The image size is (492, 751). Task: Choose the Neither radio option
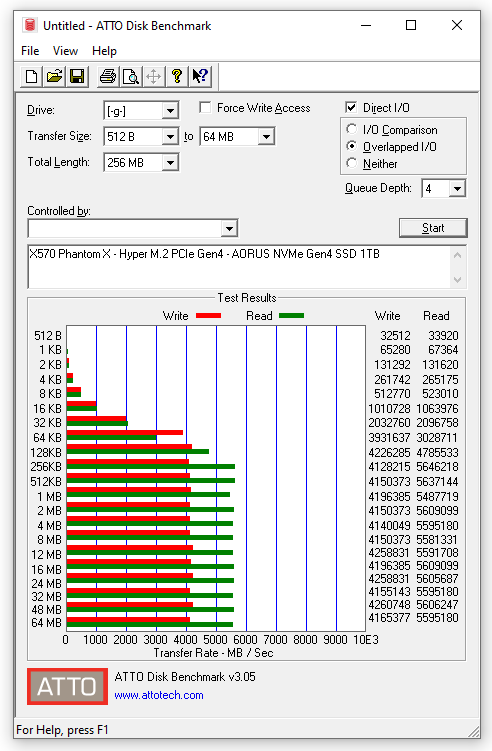click(x=352, y=163)
